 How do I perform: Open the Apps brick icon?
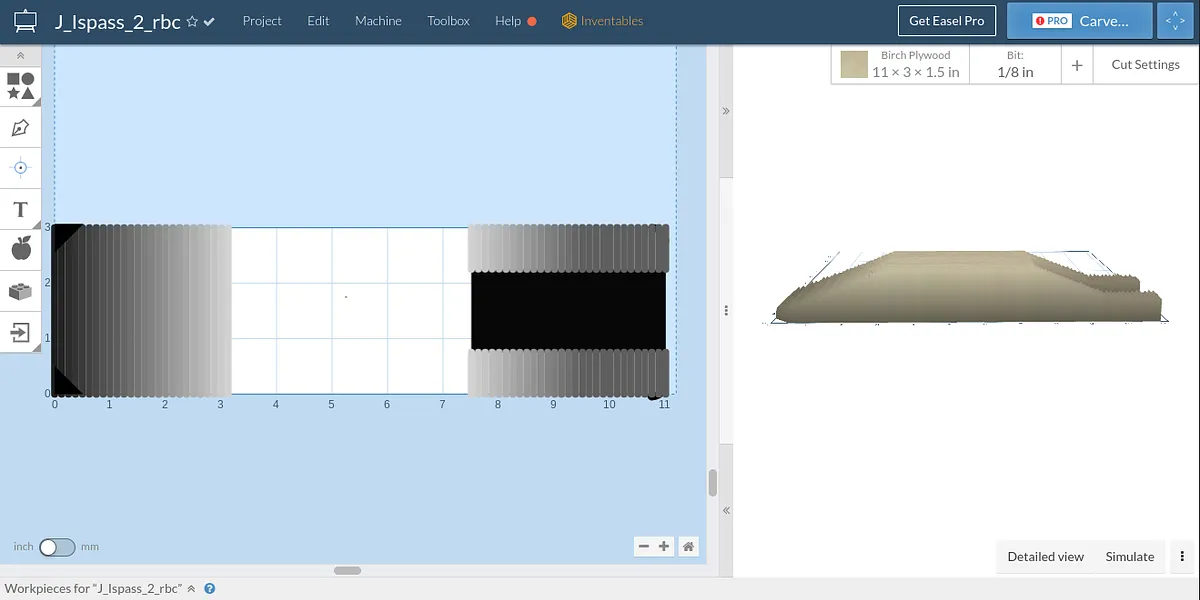(20, 291)
